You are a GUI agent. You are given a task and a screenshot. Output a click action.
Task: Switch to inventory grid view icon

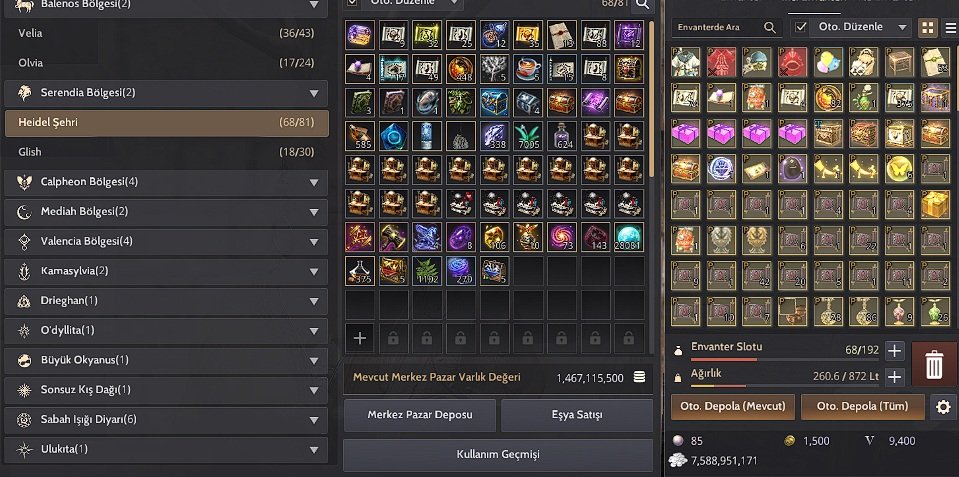point(928,28)
